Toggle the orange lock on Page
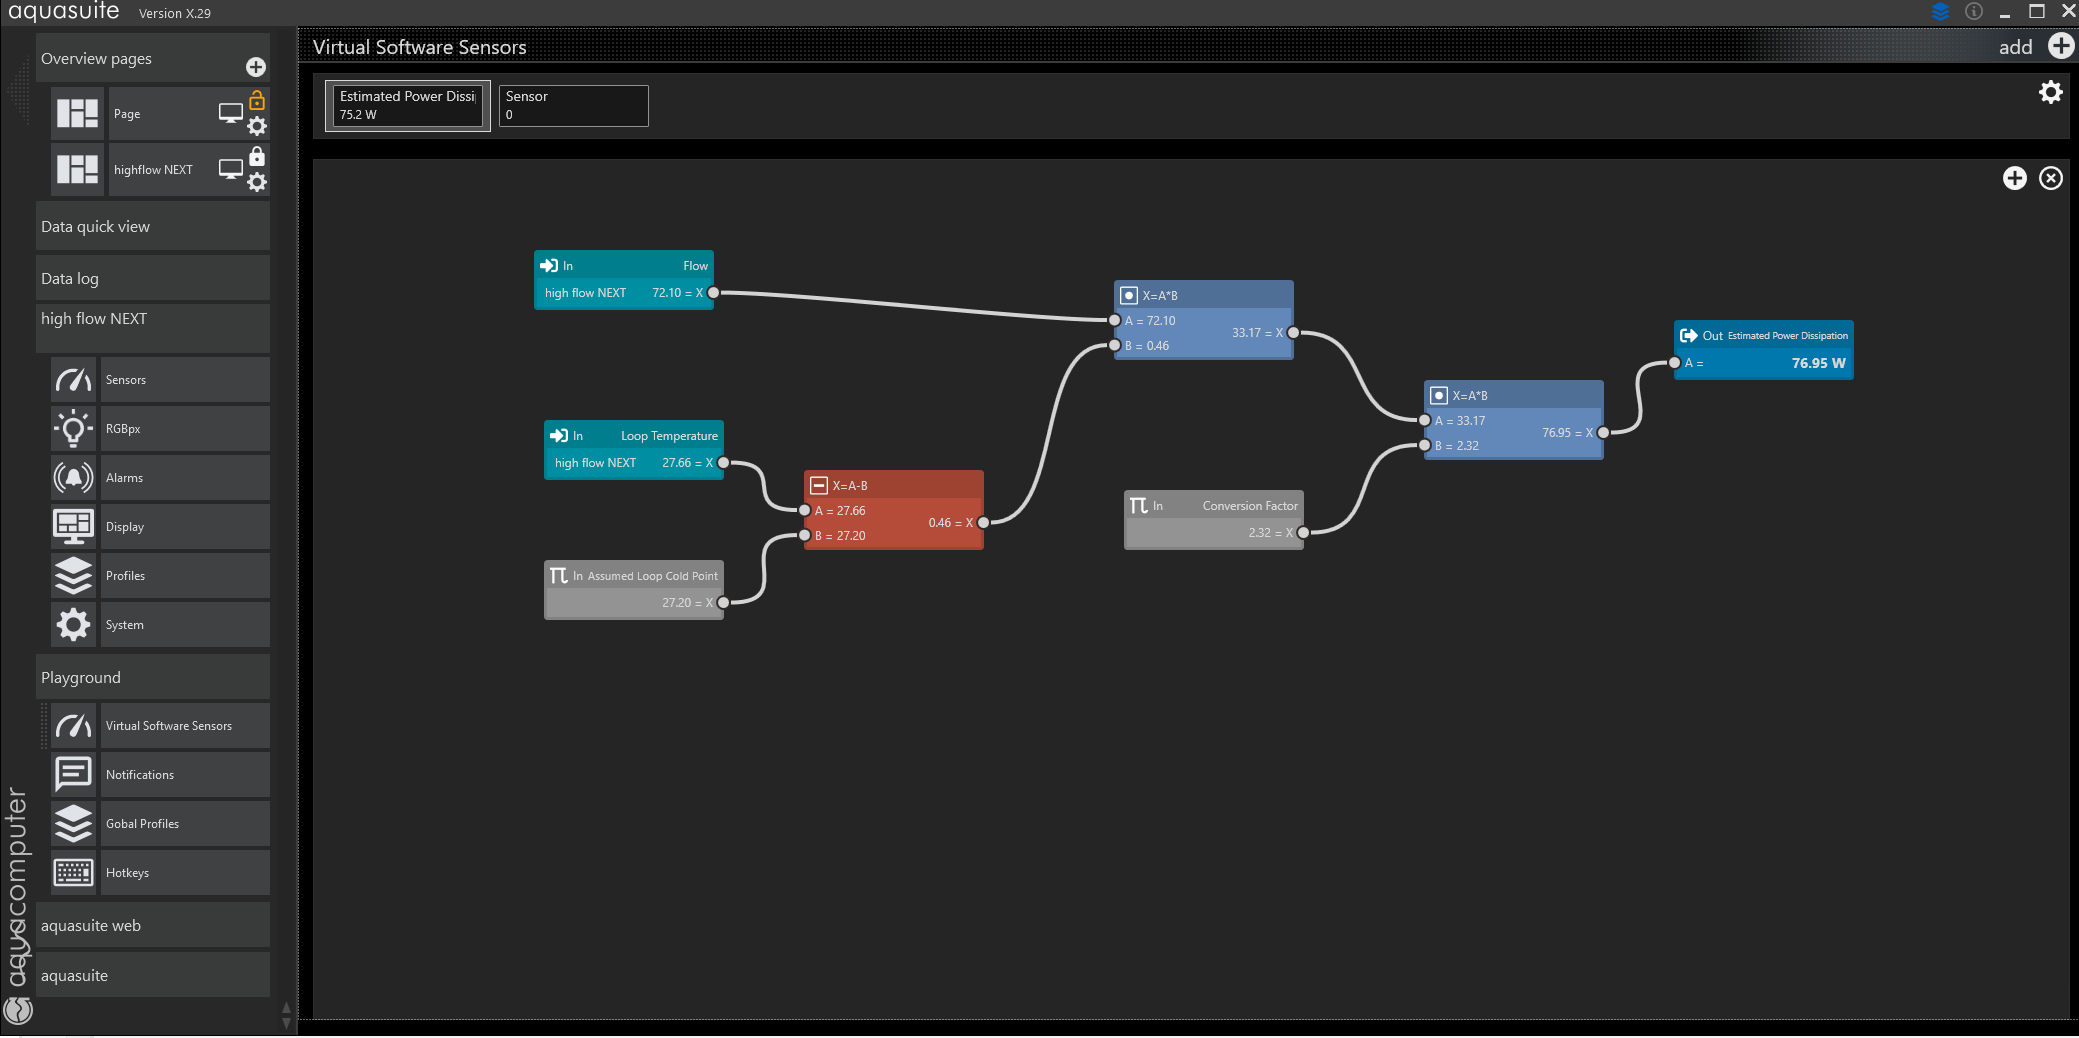Screen dimensions: 2079x1038 [x=257, y=100]
